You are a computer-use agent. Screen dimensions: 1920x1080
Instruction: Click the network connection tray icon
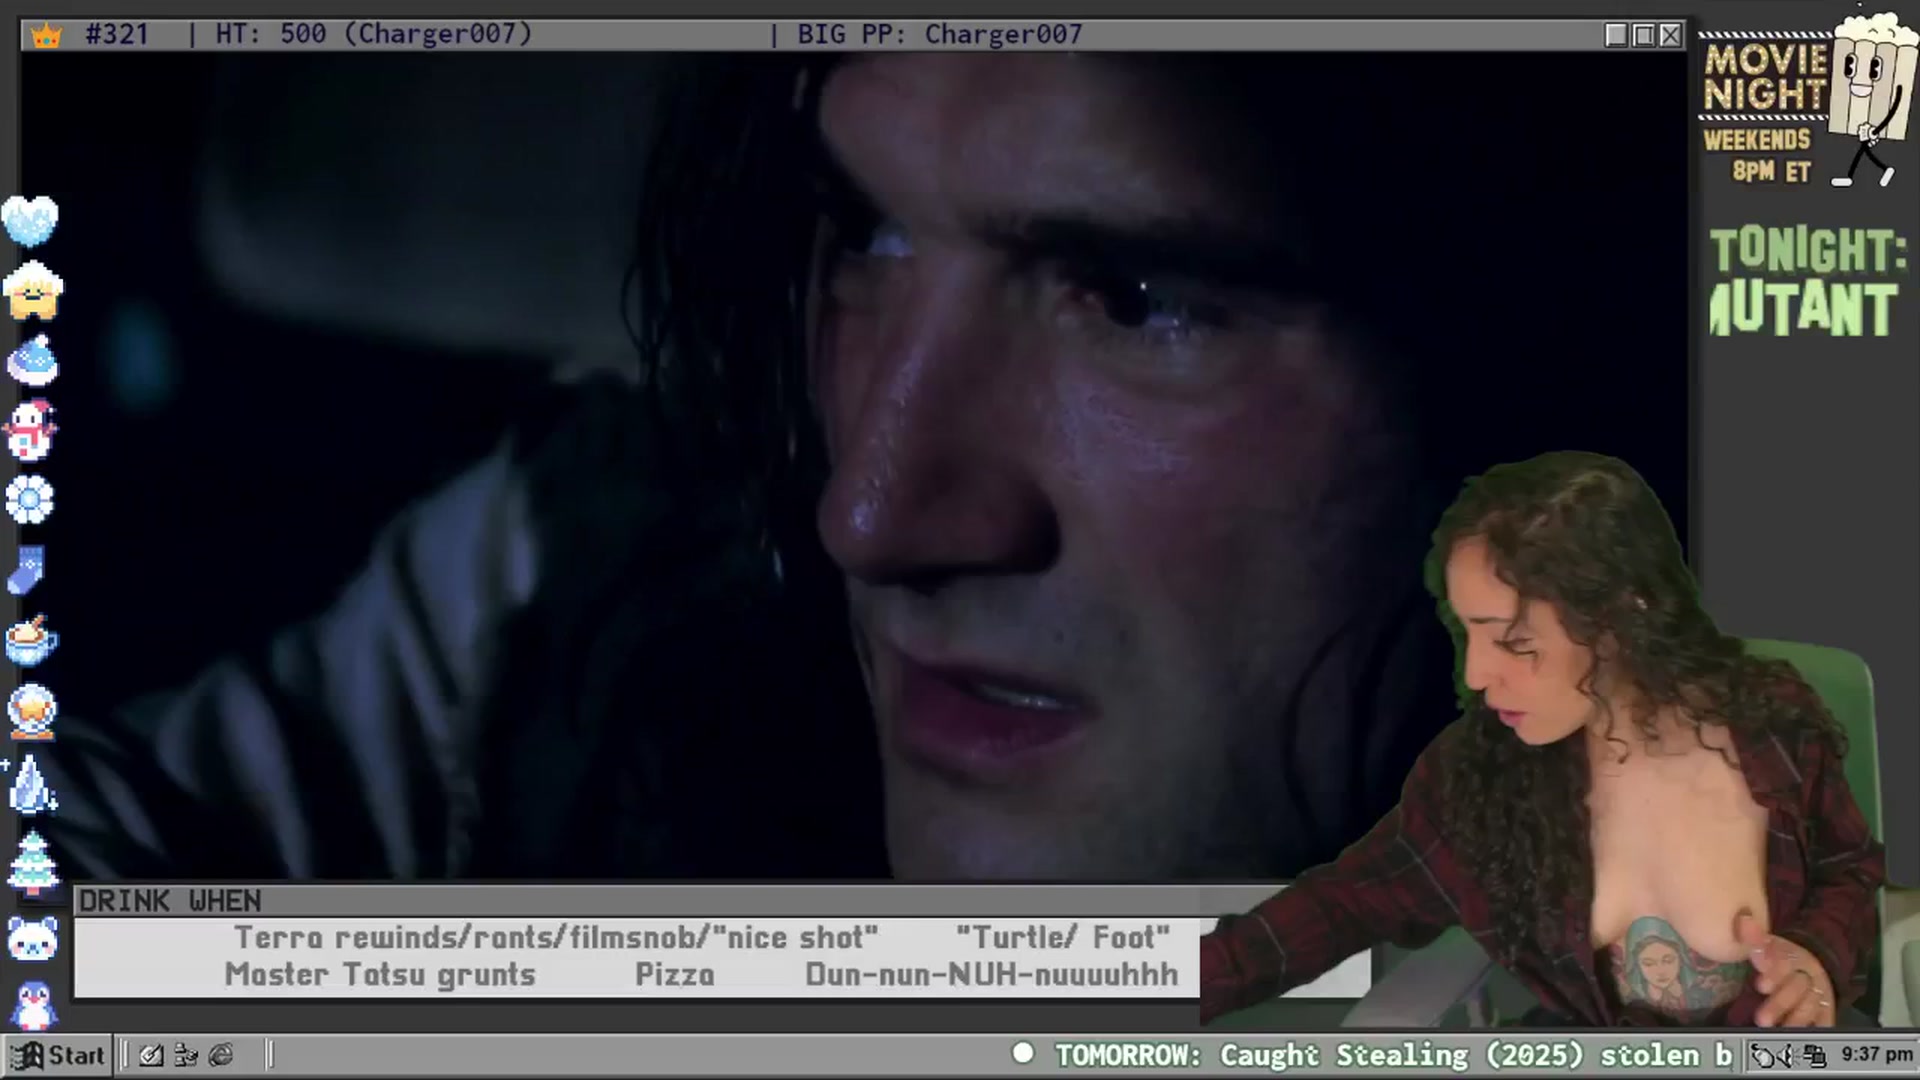(1814, 1056)
